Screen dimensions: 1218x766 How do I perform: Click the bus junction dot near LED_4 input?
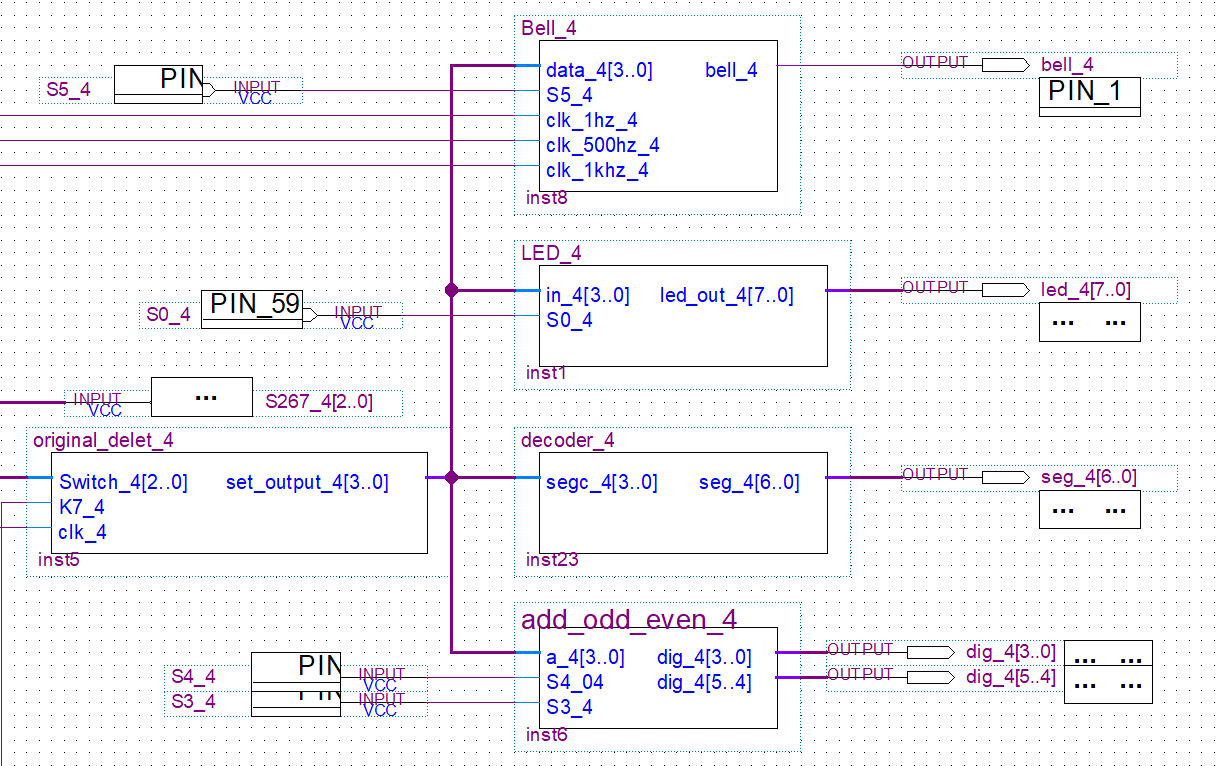(x=451, y=290)
